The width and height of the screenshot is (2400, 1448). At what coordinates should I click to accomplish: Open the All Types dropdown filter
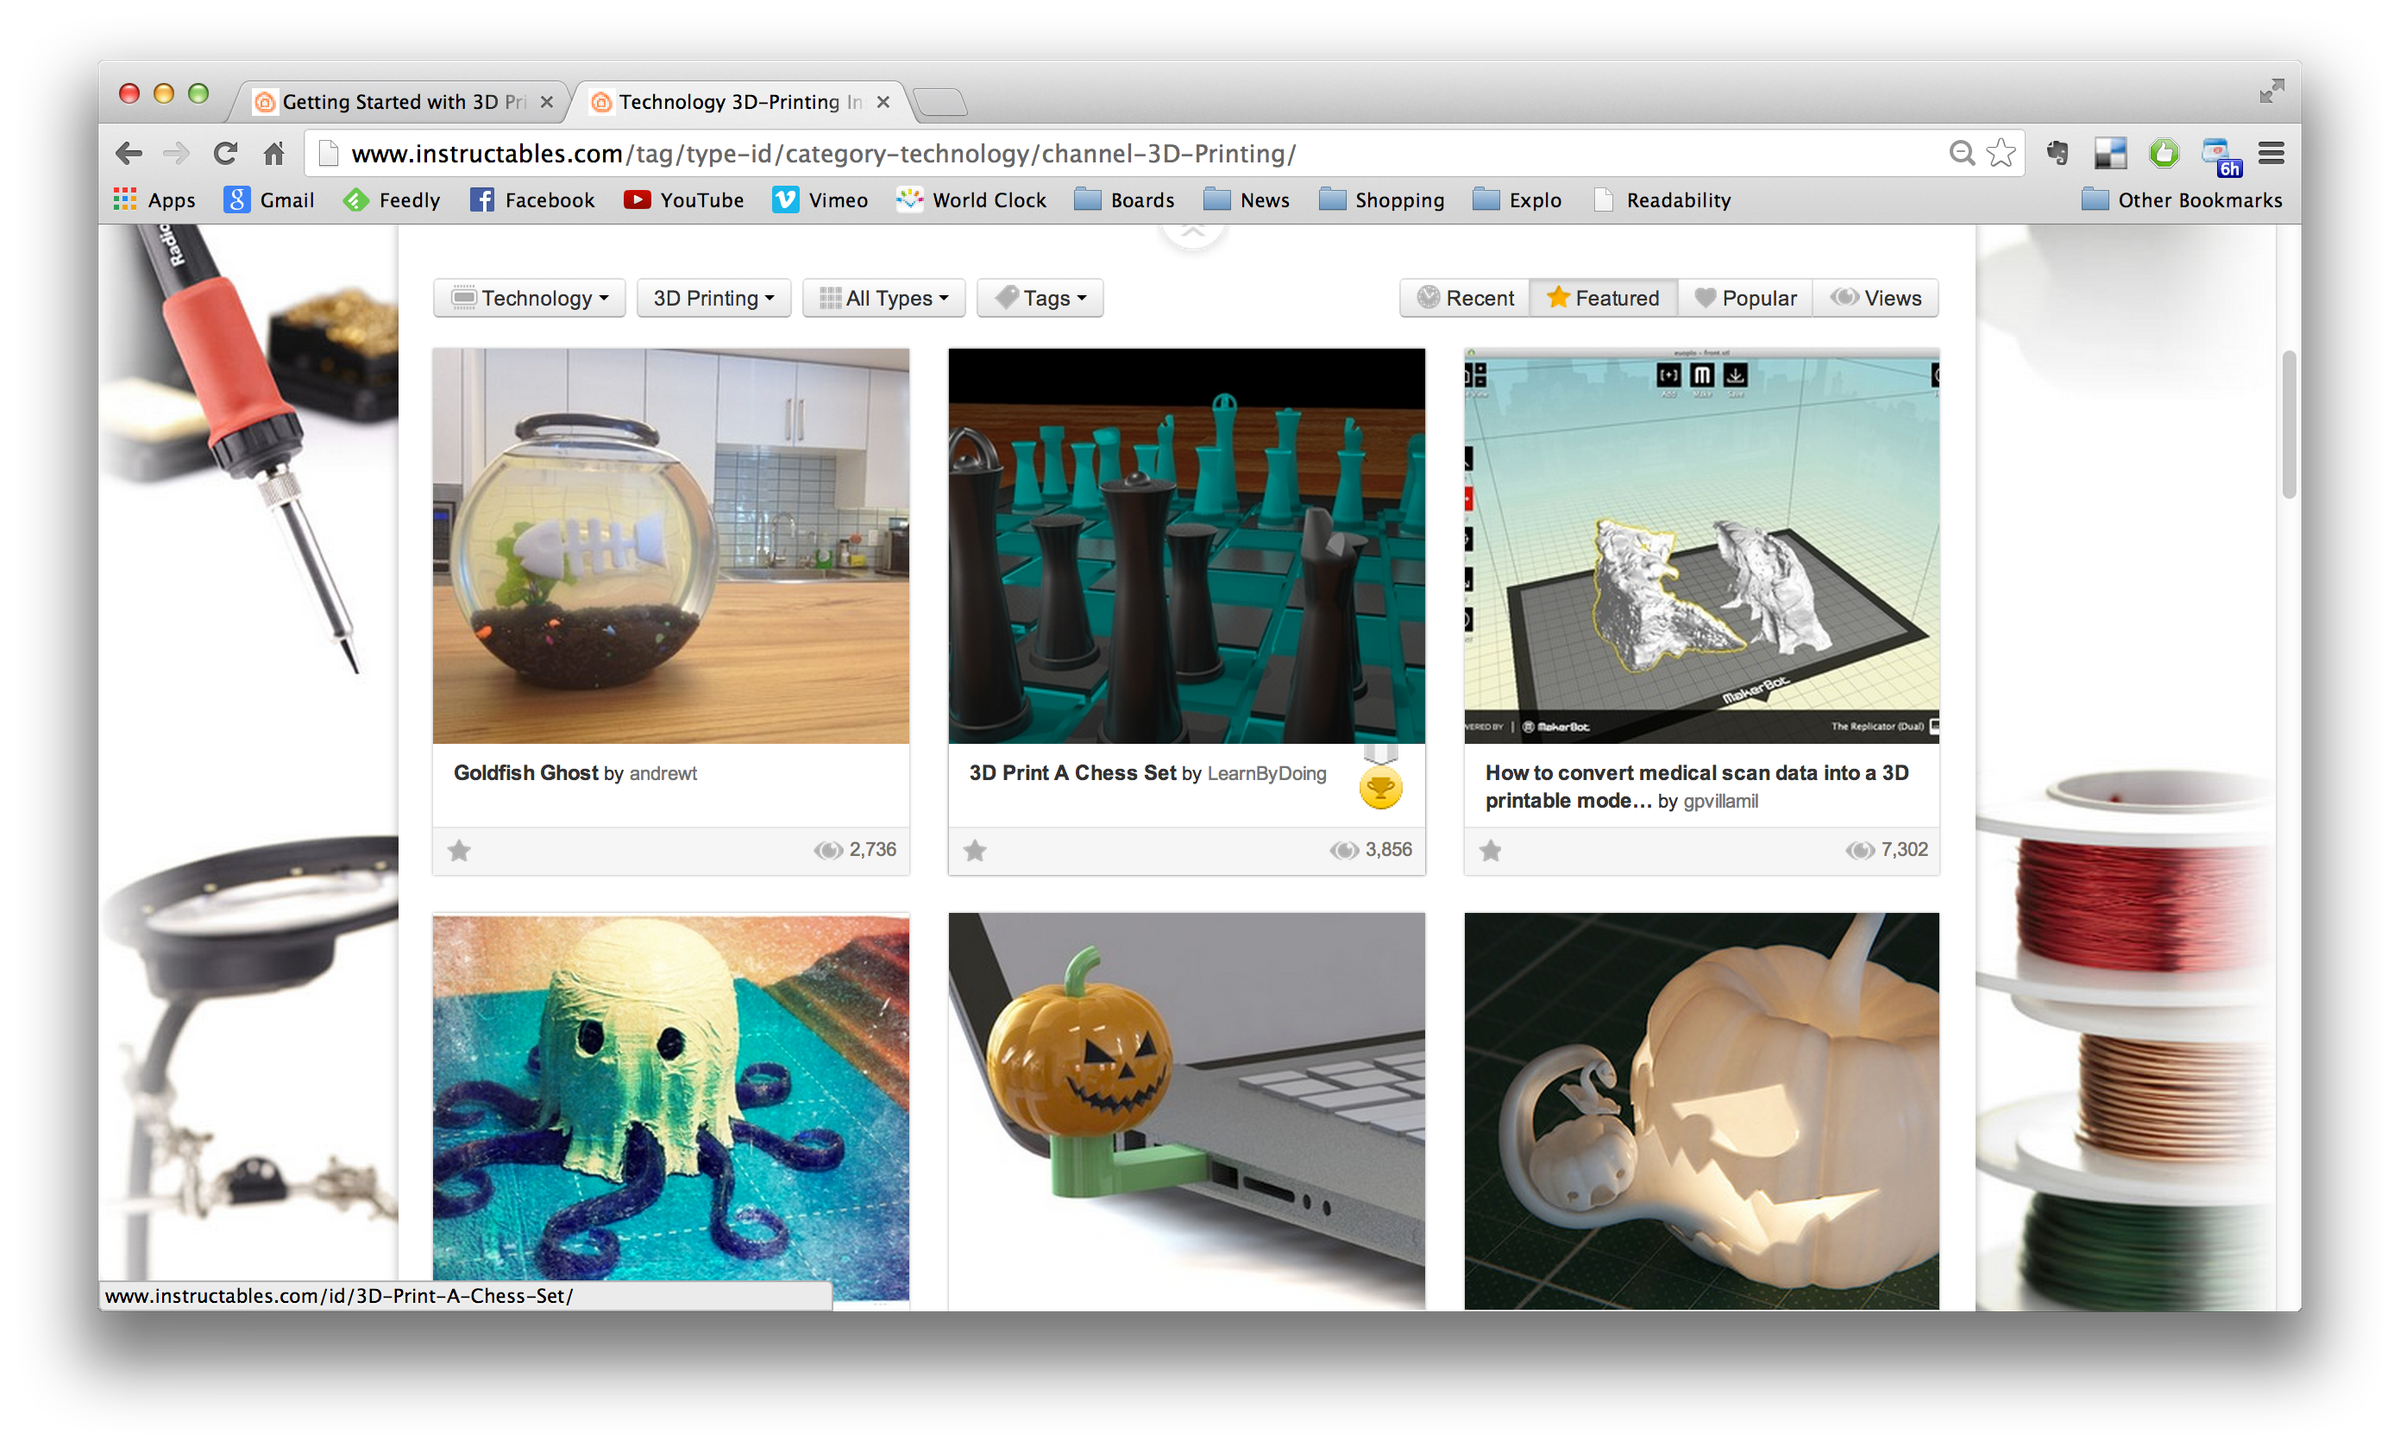point(884,298)
